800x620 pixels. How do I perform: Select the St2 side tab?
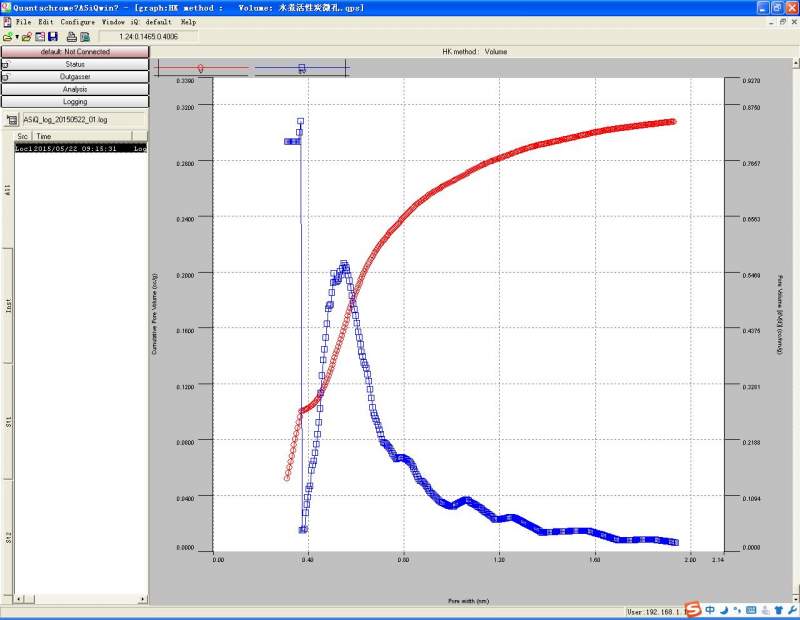pos(8,537)
